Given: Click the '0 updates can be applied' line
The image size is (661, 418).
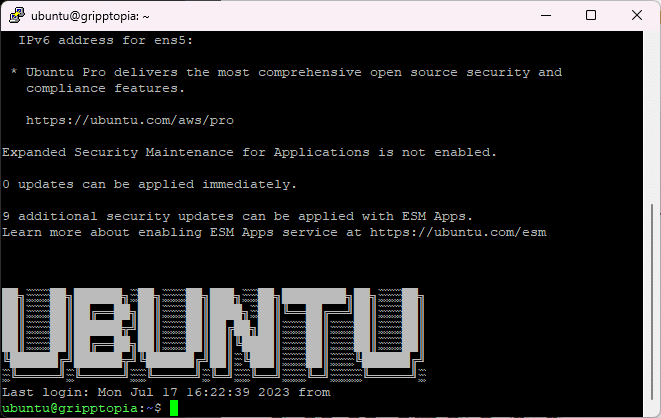Looking at the screenshot, I should pyautogui.click(x=150, y=184).
